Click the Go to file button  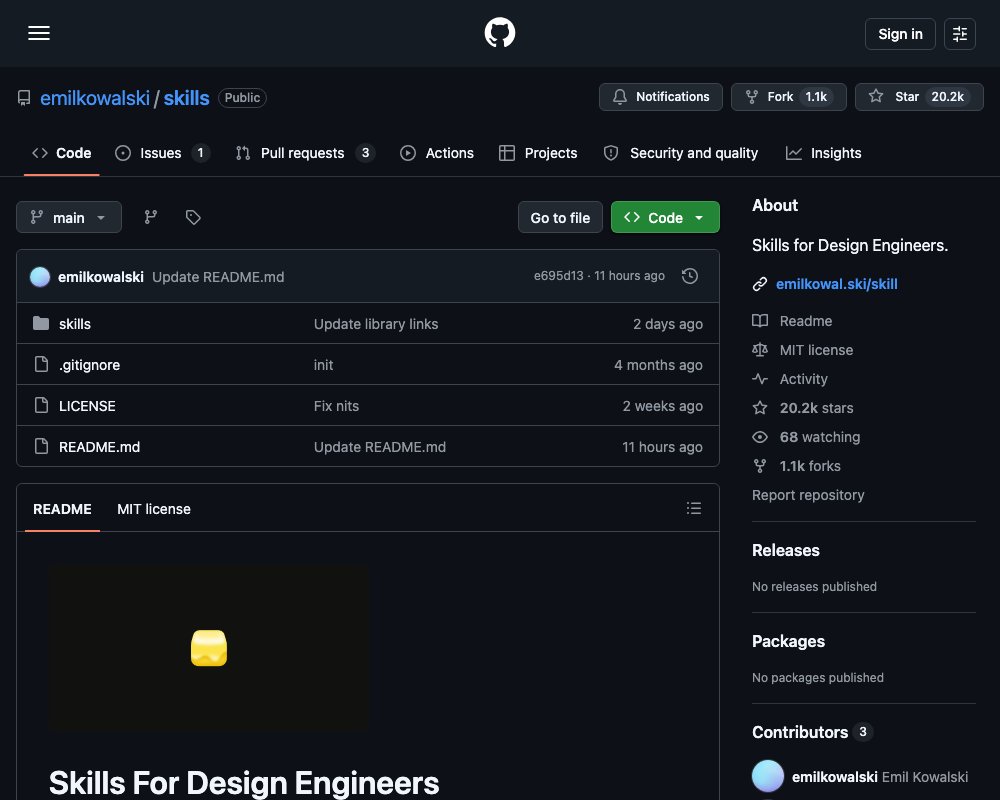560,218
